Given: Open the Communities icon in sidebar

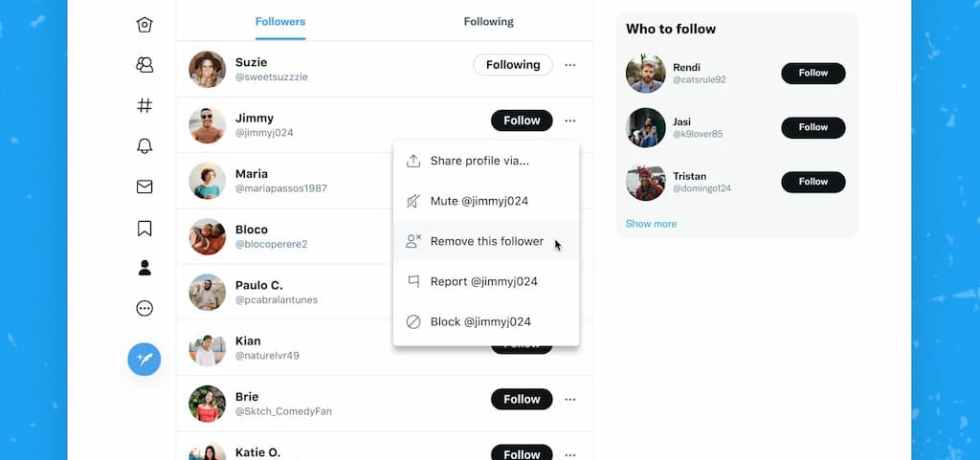Looking at the screenshot, I should pos(144,65).
